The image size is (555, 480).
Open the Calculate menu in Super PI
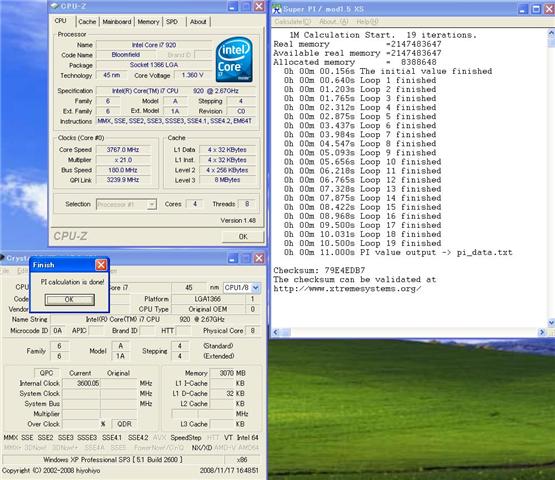[x=293, y=22]
